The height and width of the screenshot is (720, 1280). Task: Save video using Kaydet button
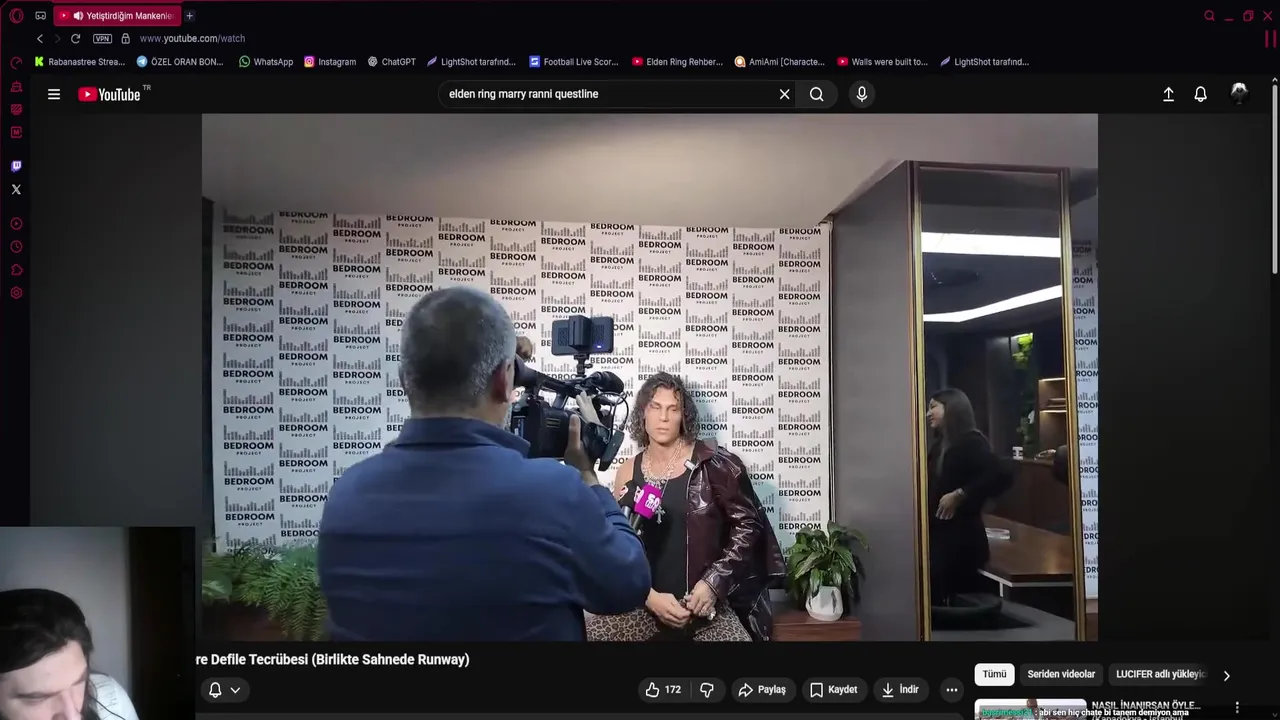(833, 690)
